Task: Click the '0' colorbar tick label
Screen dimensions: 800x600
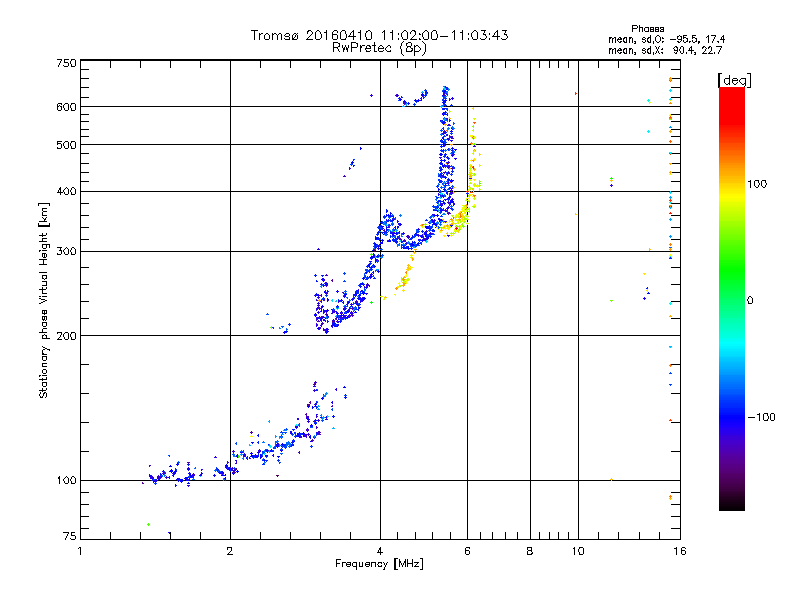Action: [x=750, y=301]
